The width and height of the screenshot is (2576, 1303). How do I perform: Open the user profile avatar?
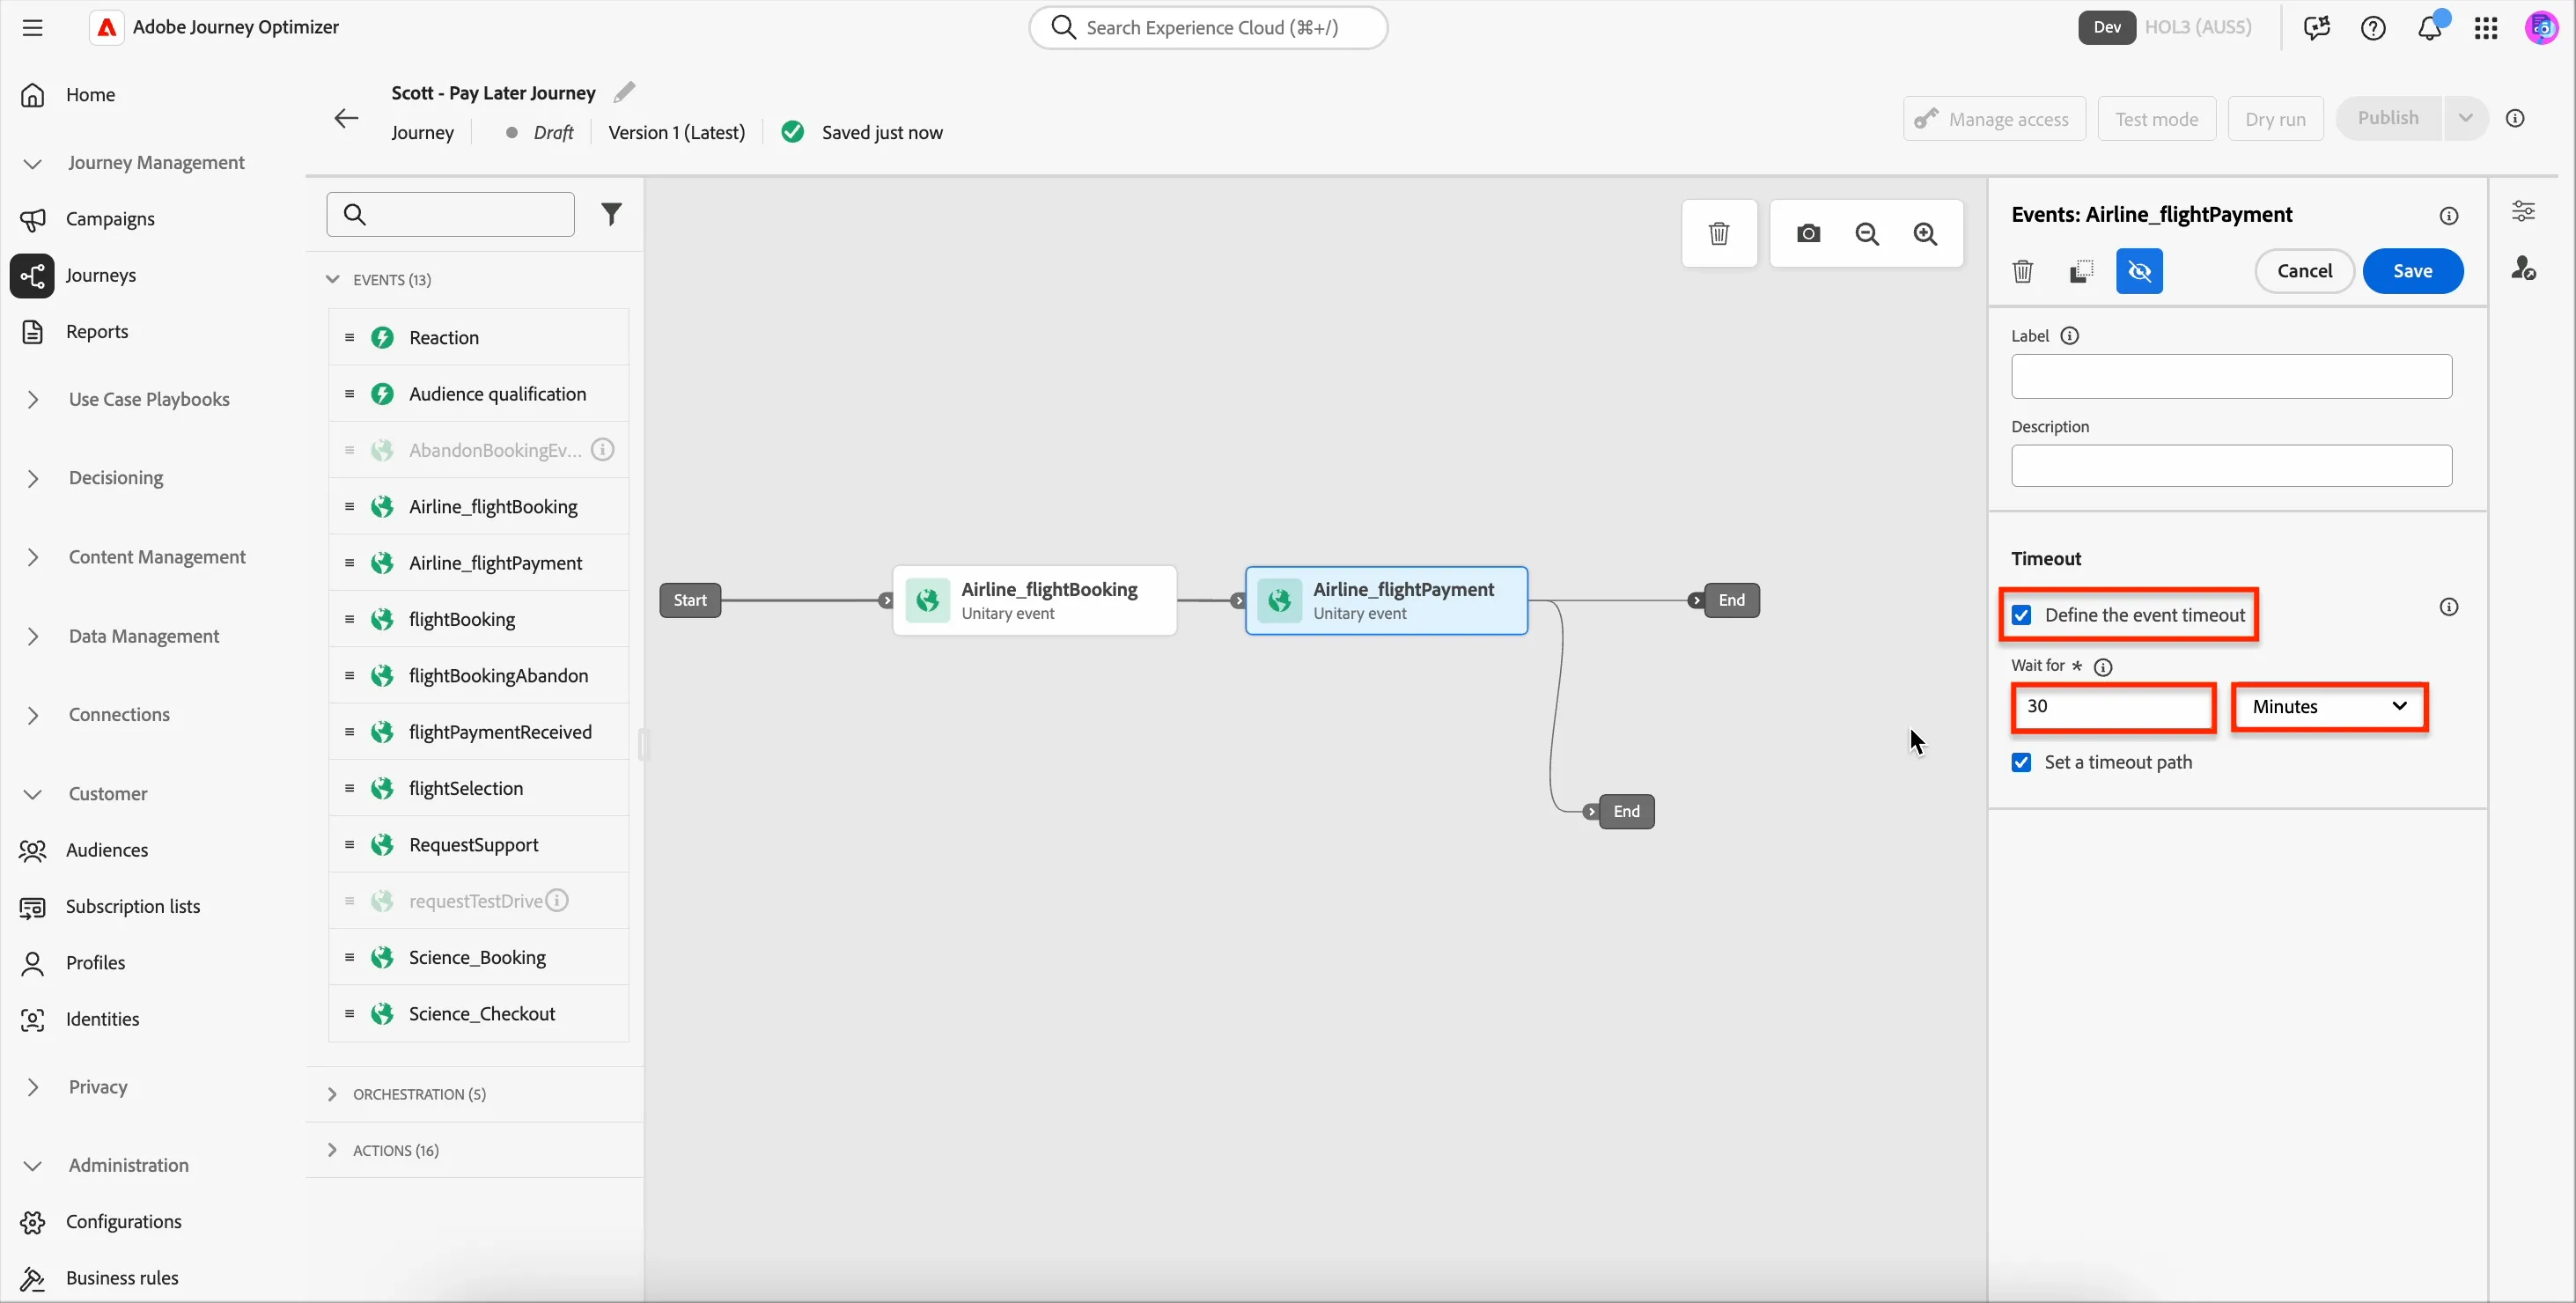pyautogui.click(x=2542, y=27)
